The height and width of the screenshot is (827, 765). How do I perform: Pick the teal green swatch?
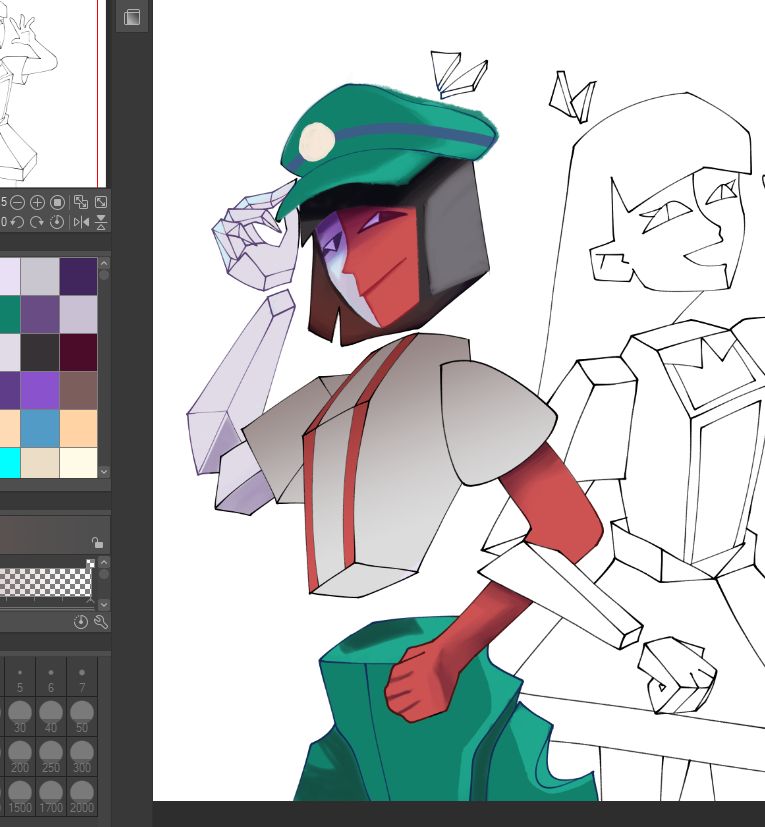pos(10,314)
